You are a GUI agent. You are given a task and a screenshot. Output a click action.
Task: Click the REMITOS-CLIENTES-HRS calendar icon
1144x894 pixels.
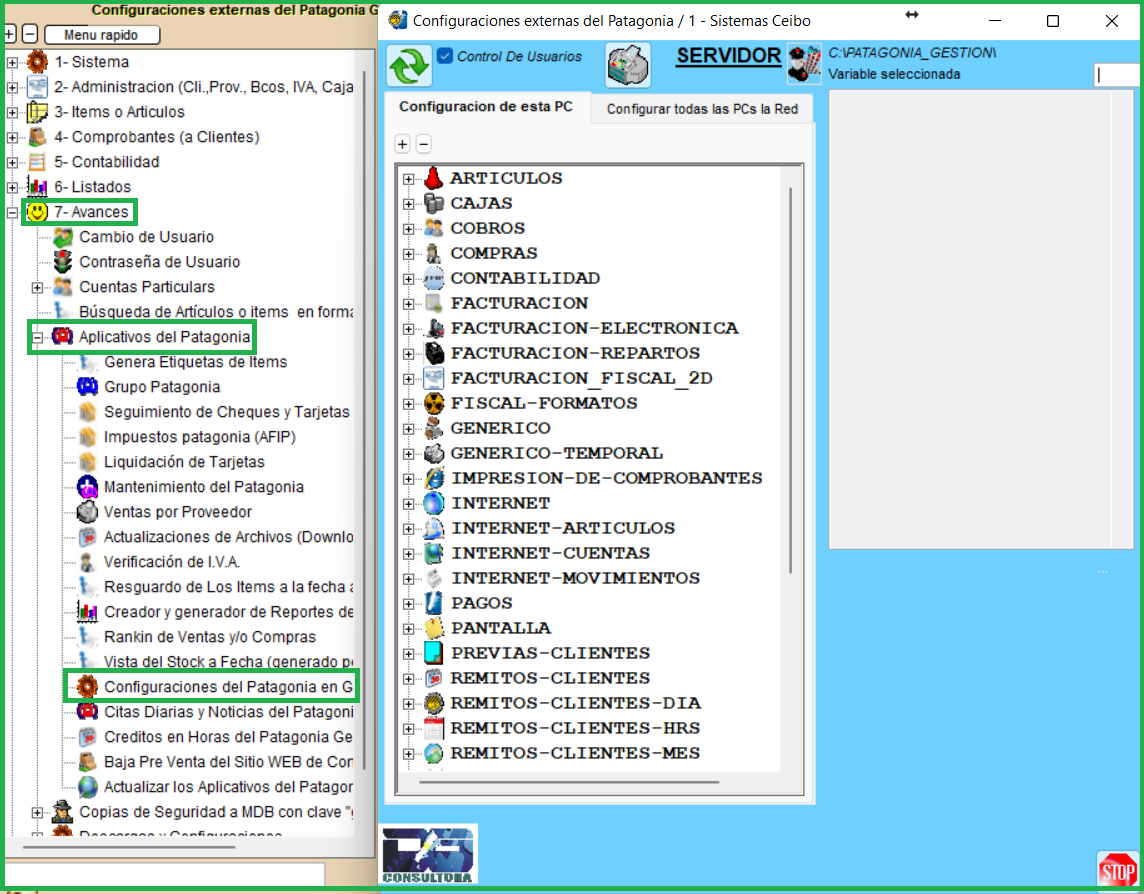click(434, 728)
